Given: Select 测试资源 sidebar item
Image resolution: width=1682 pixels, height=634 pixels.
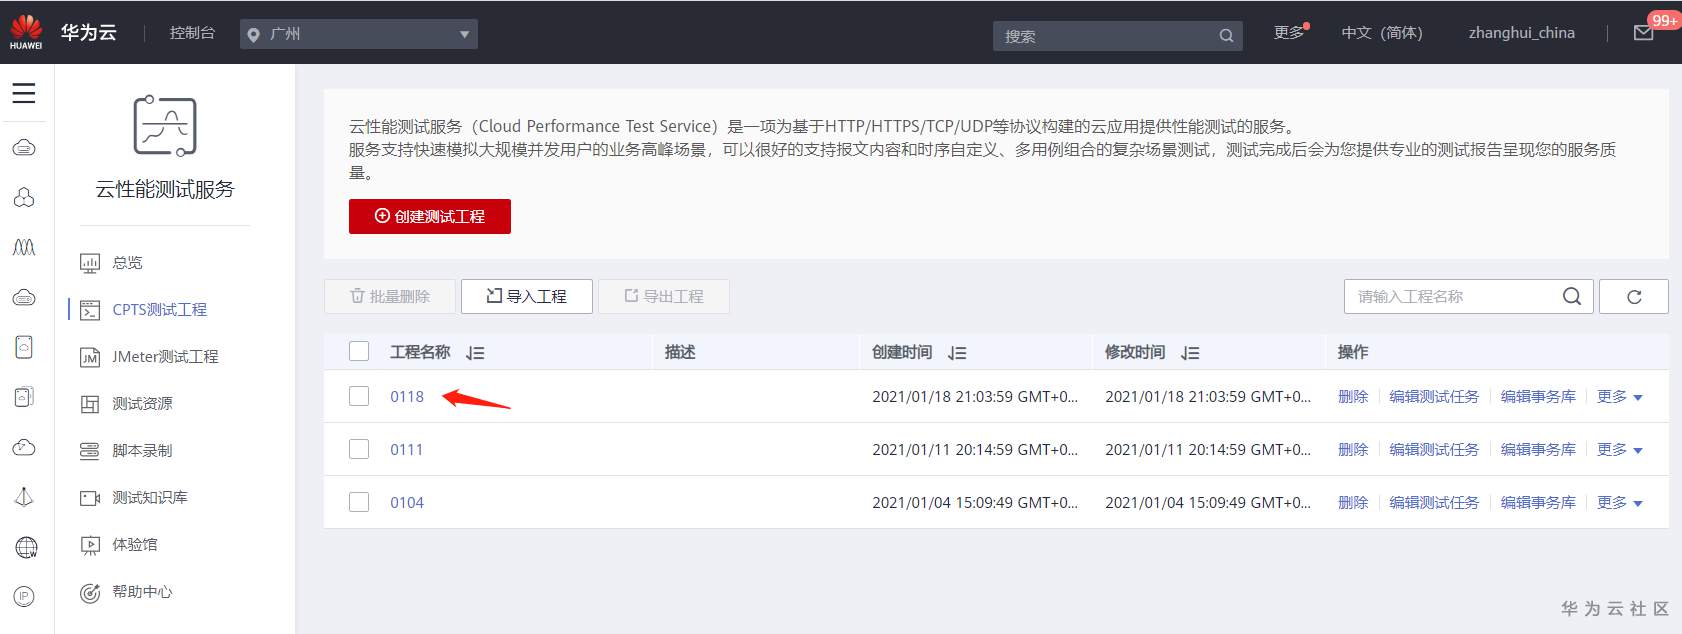Looking at the screenshot, I should [x=142, y=404].
